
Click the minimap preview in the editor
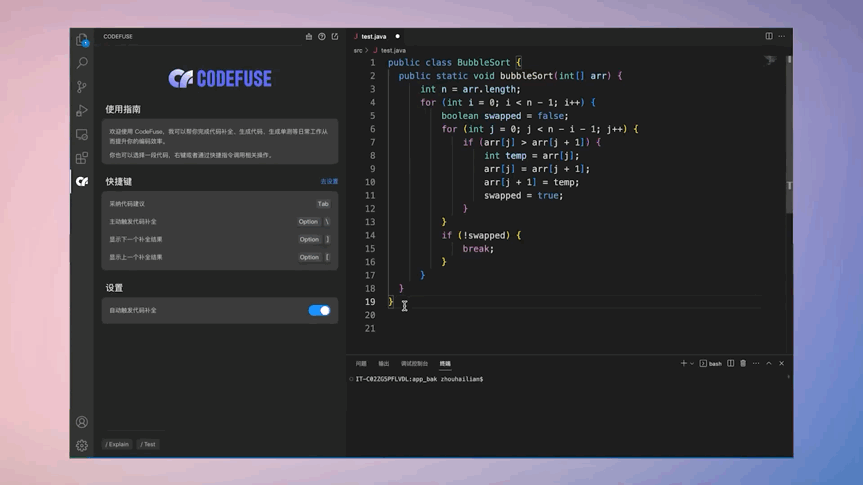pos(771,60)
